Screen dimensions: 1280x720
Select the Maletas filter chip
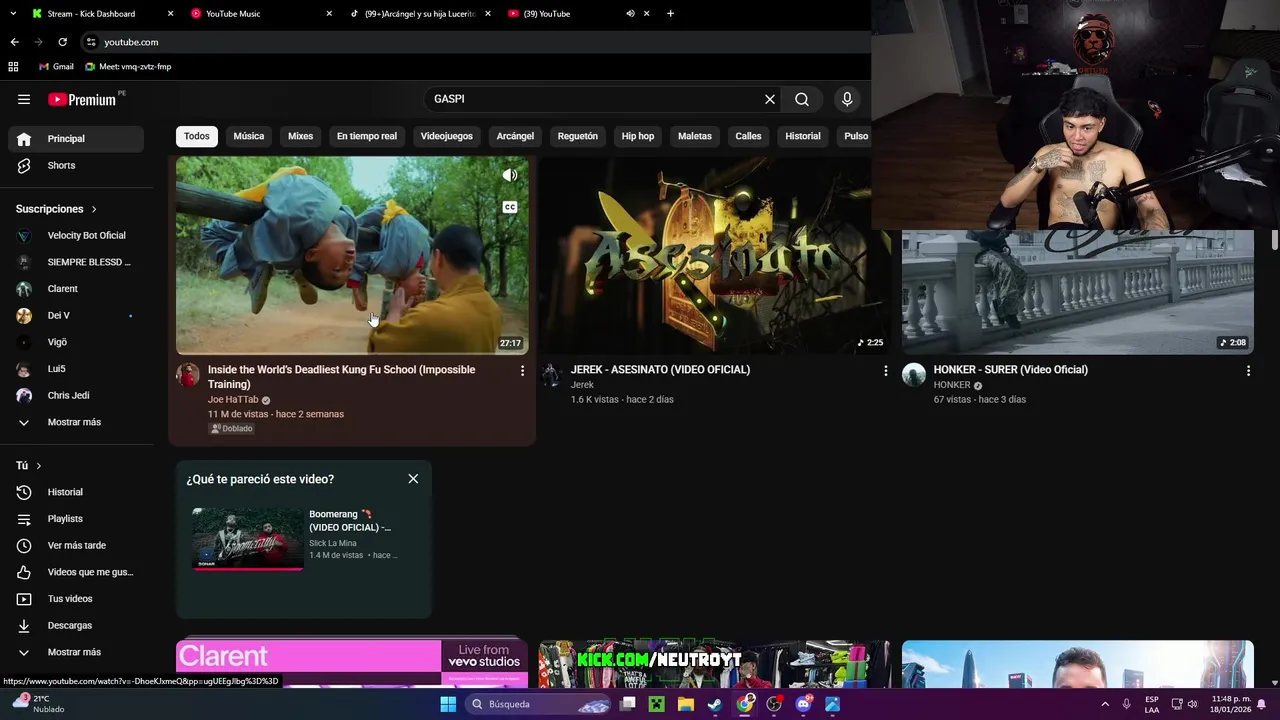695,136
